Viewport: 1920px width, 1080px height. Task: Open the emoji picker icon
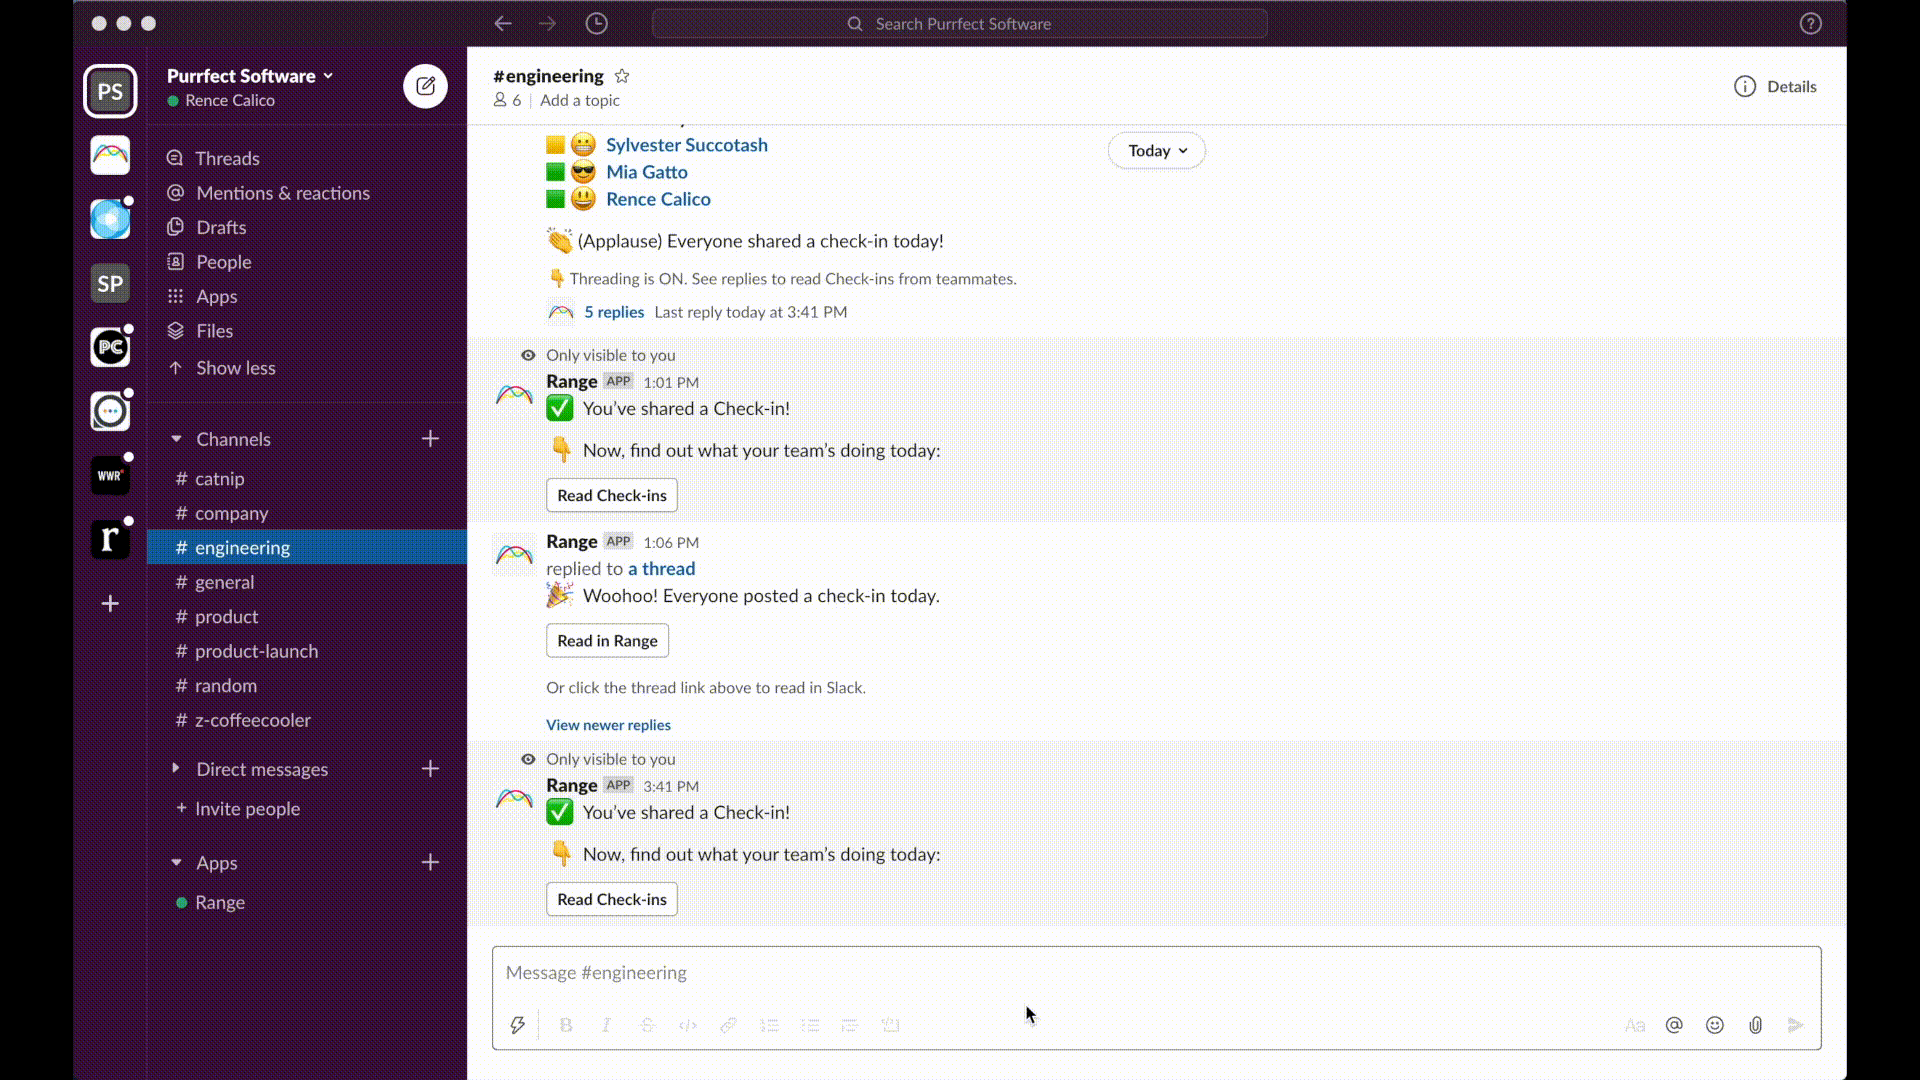[1714, 1025]
